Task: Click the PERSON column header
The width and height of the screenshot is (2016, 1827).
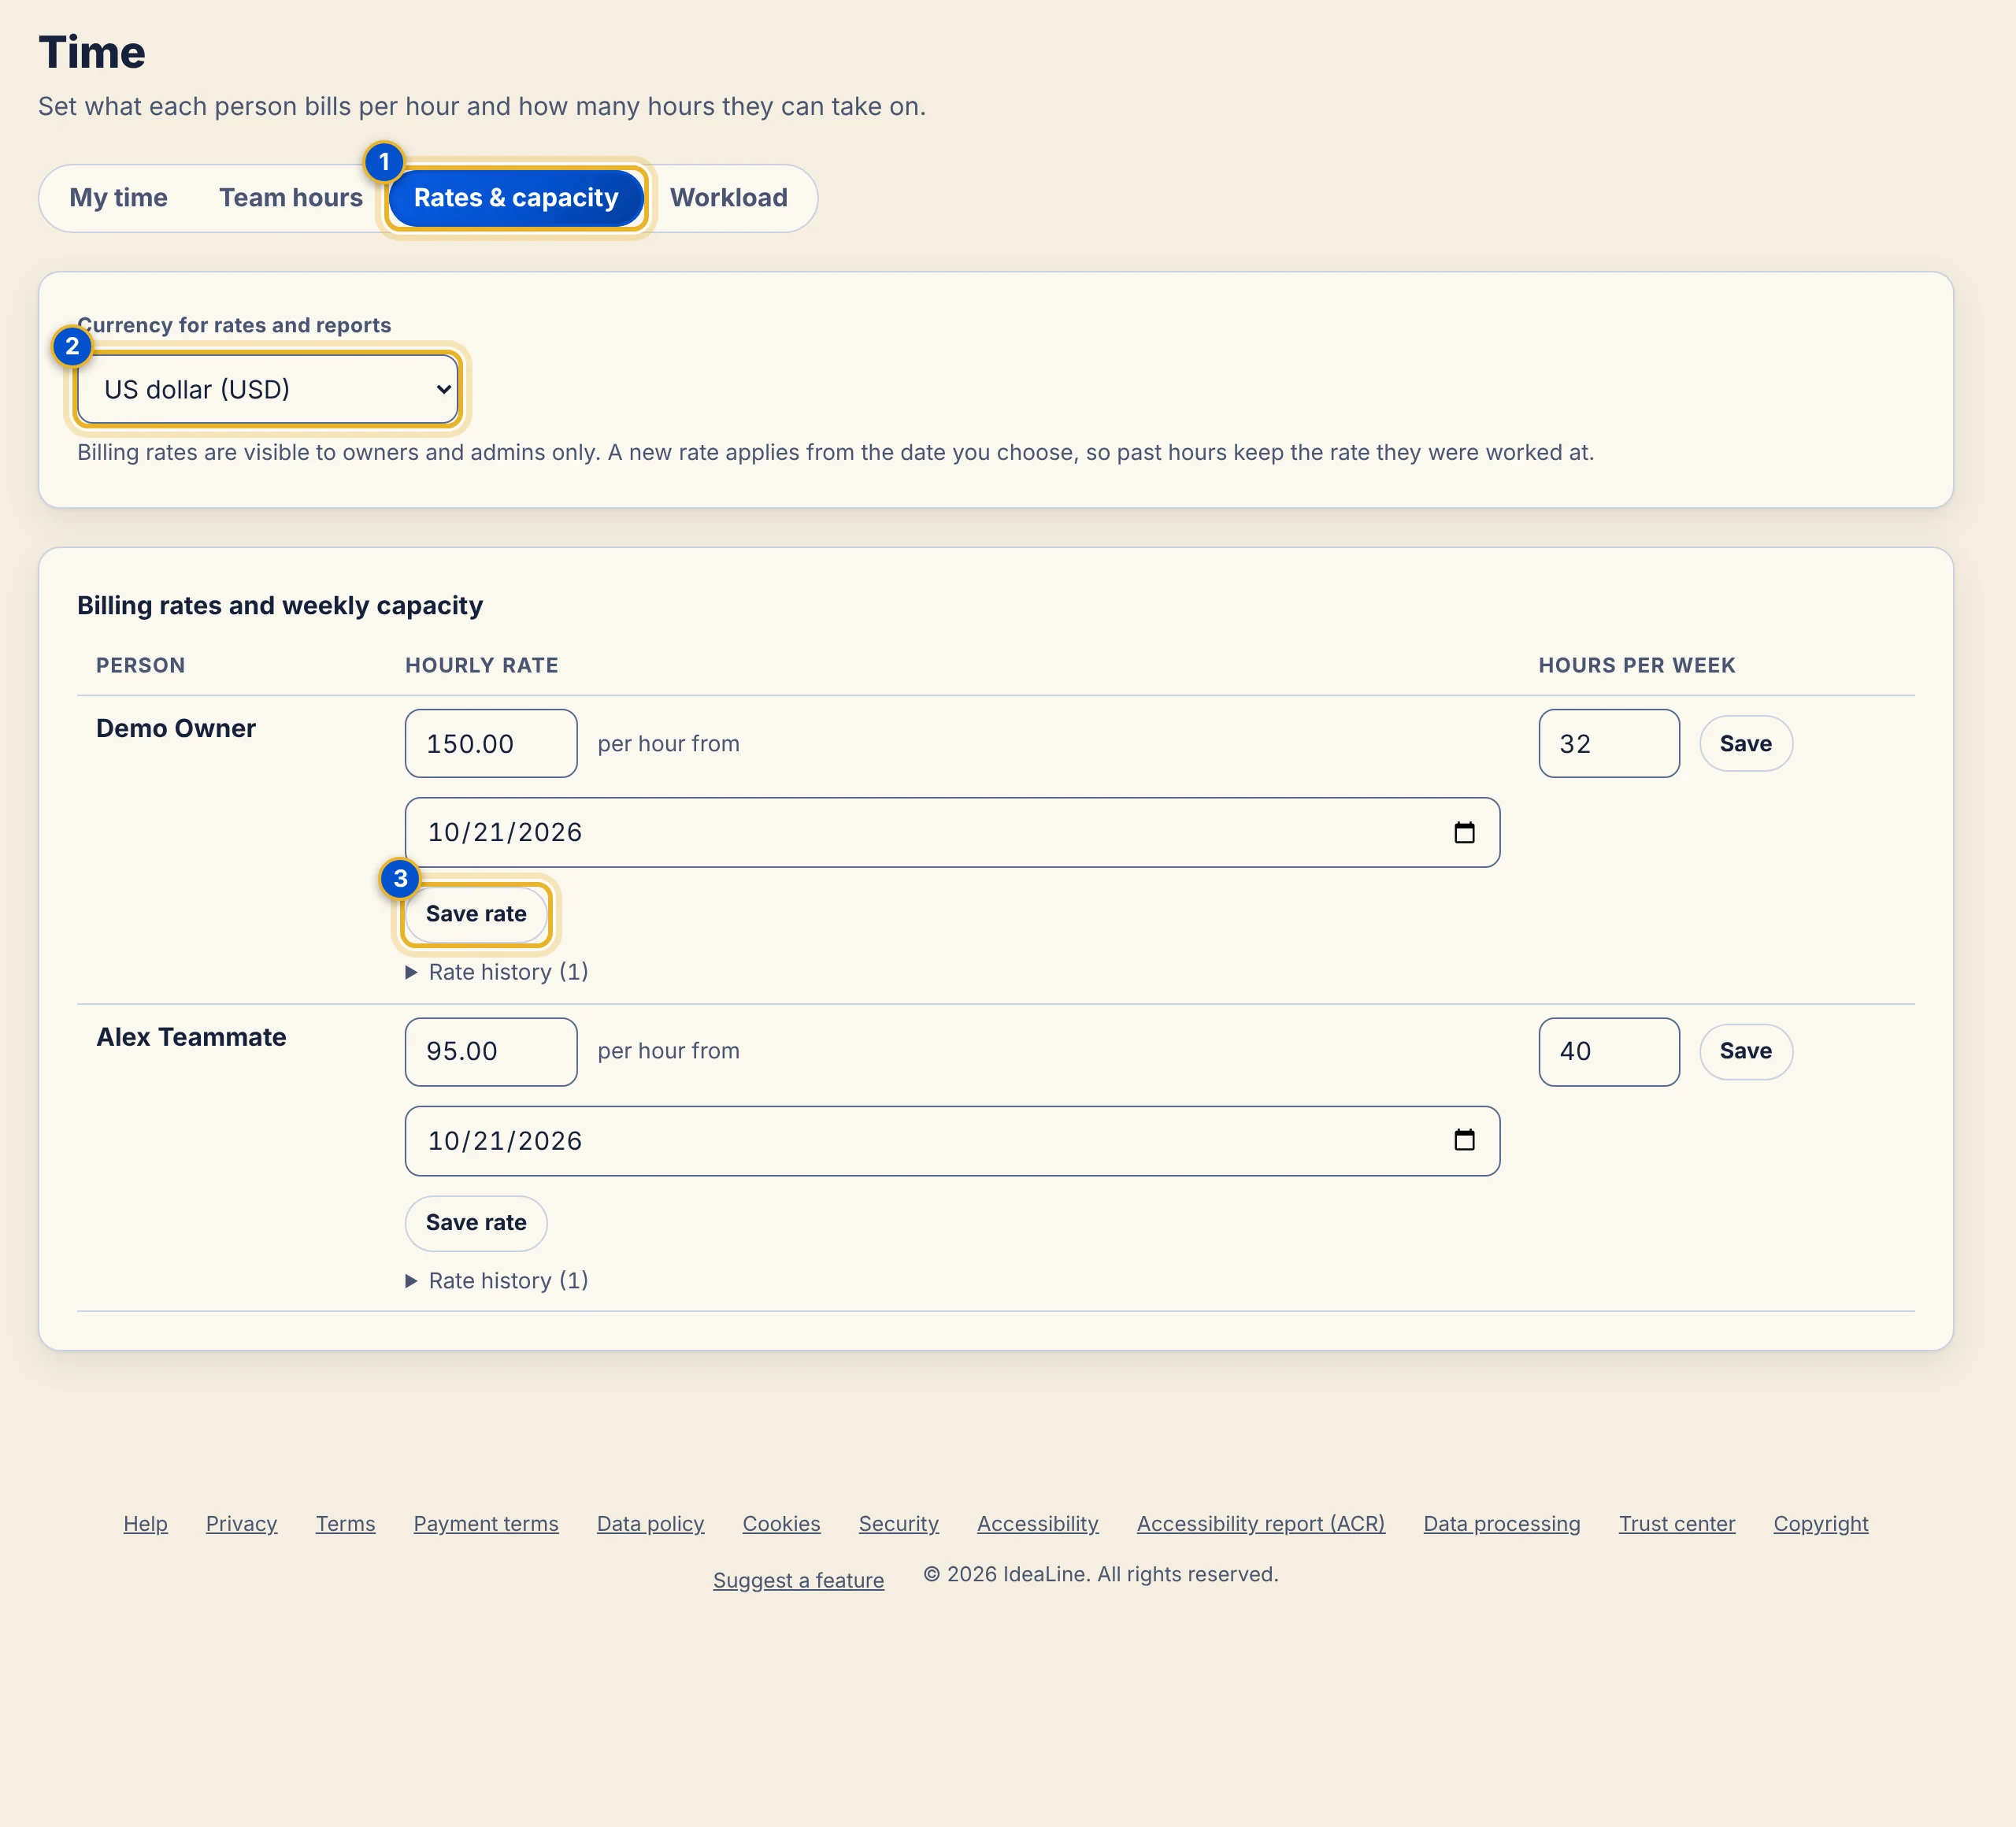Action: click(140, 665)
